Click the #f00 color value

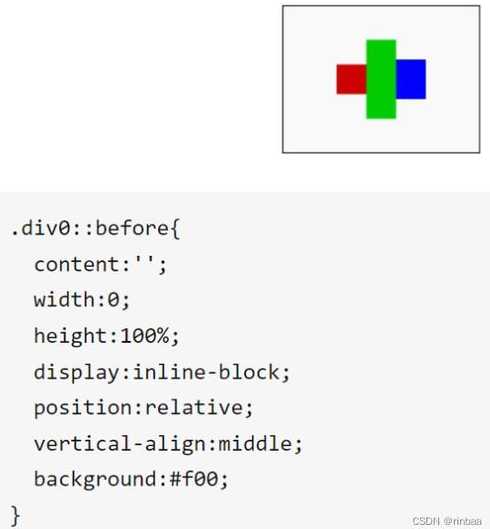tap(194, 479)
